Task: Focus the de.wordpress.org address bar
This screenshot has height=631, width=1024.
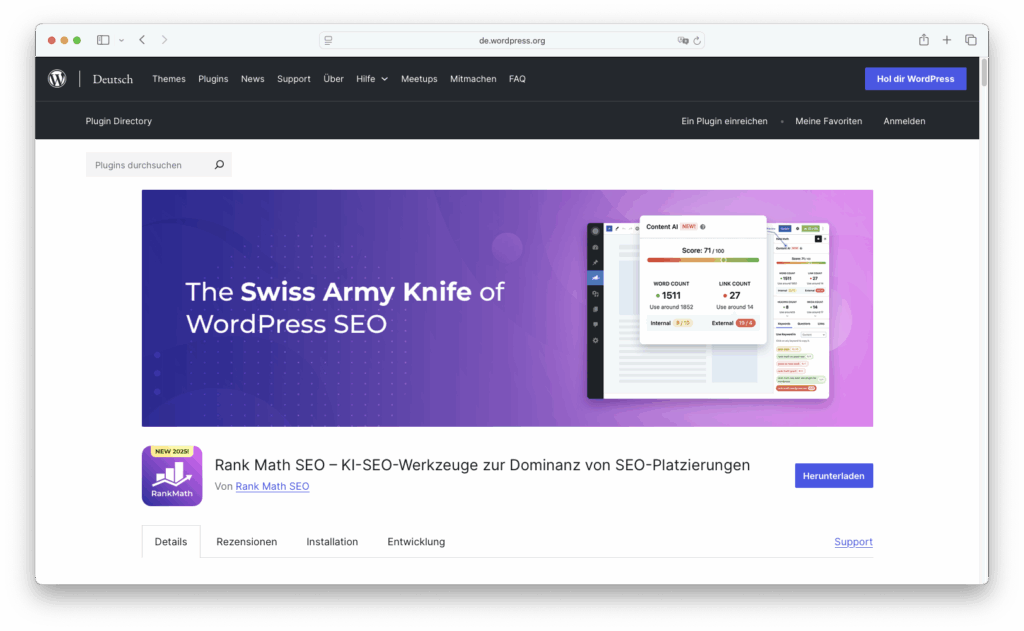Action: (x=511, y=40)
